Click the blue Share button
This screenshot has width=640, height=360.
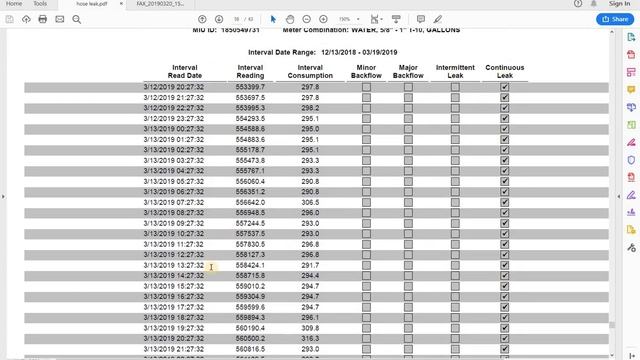click(615, 19)
